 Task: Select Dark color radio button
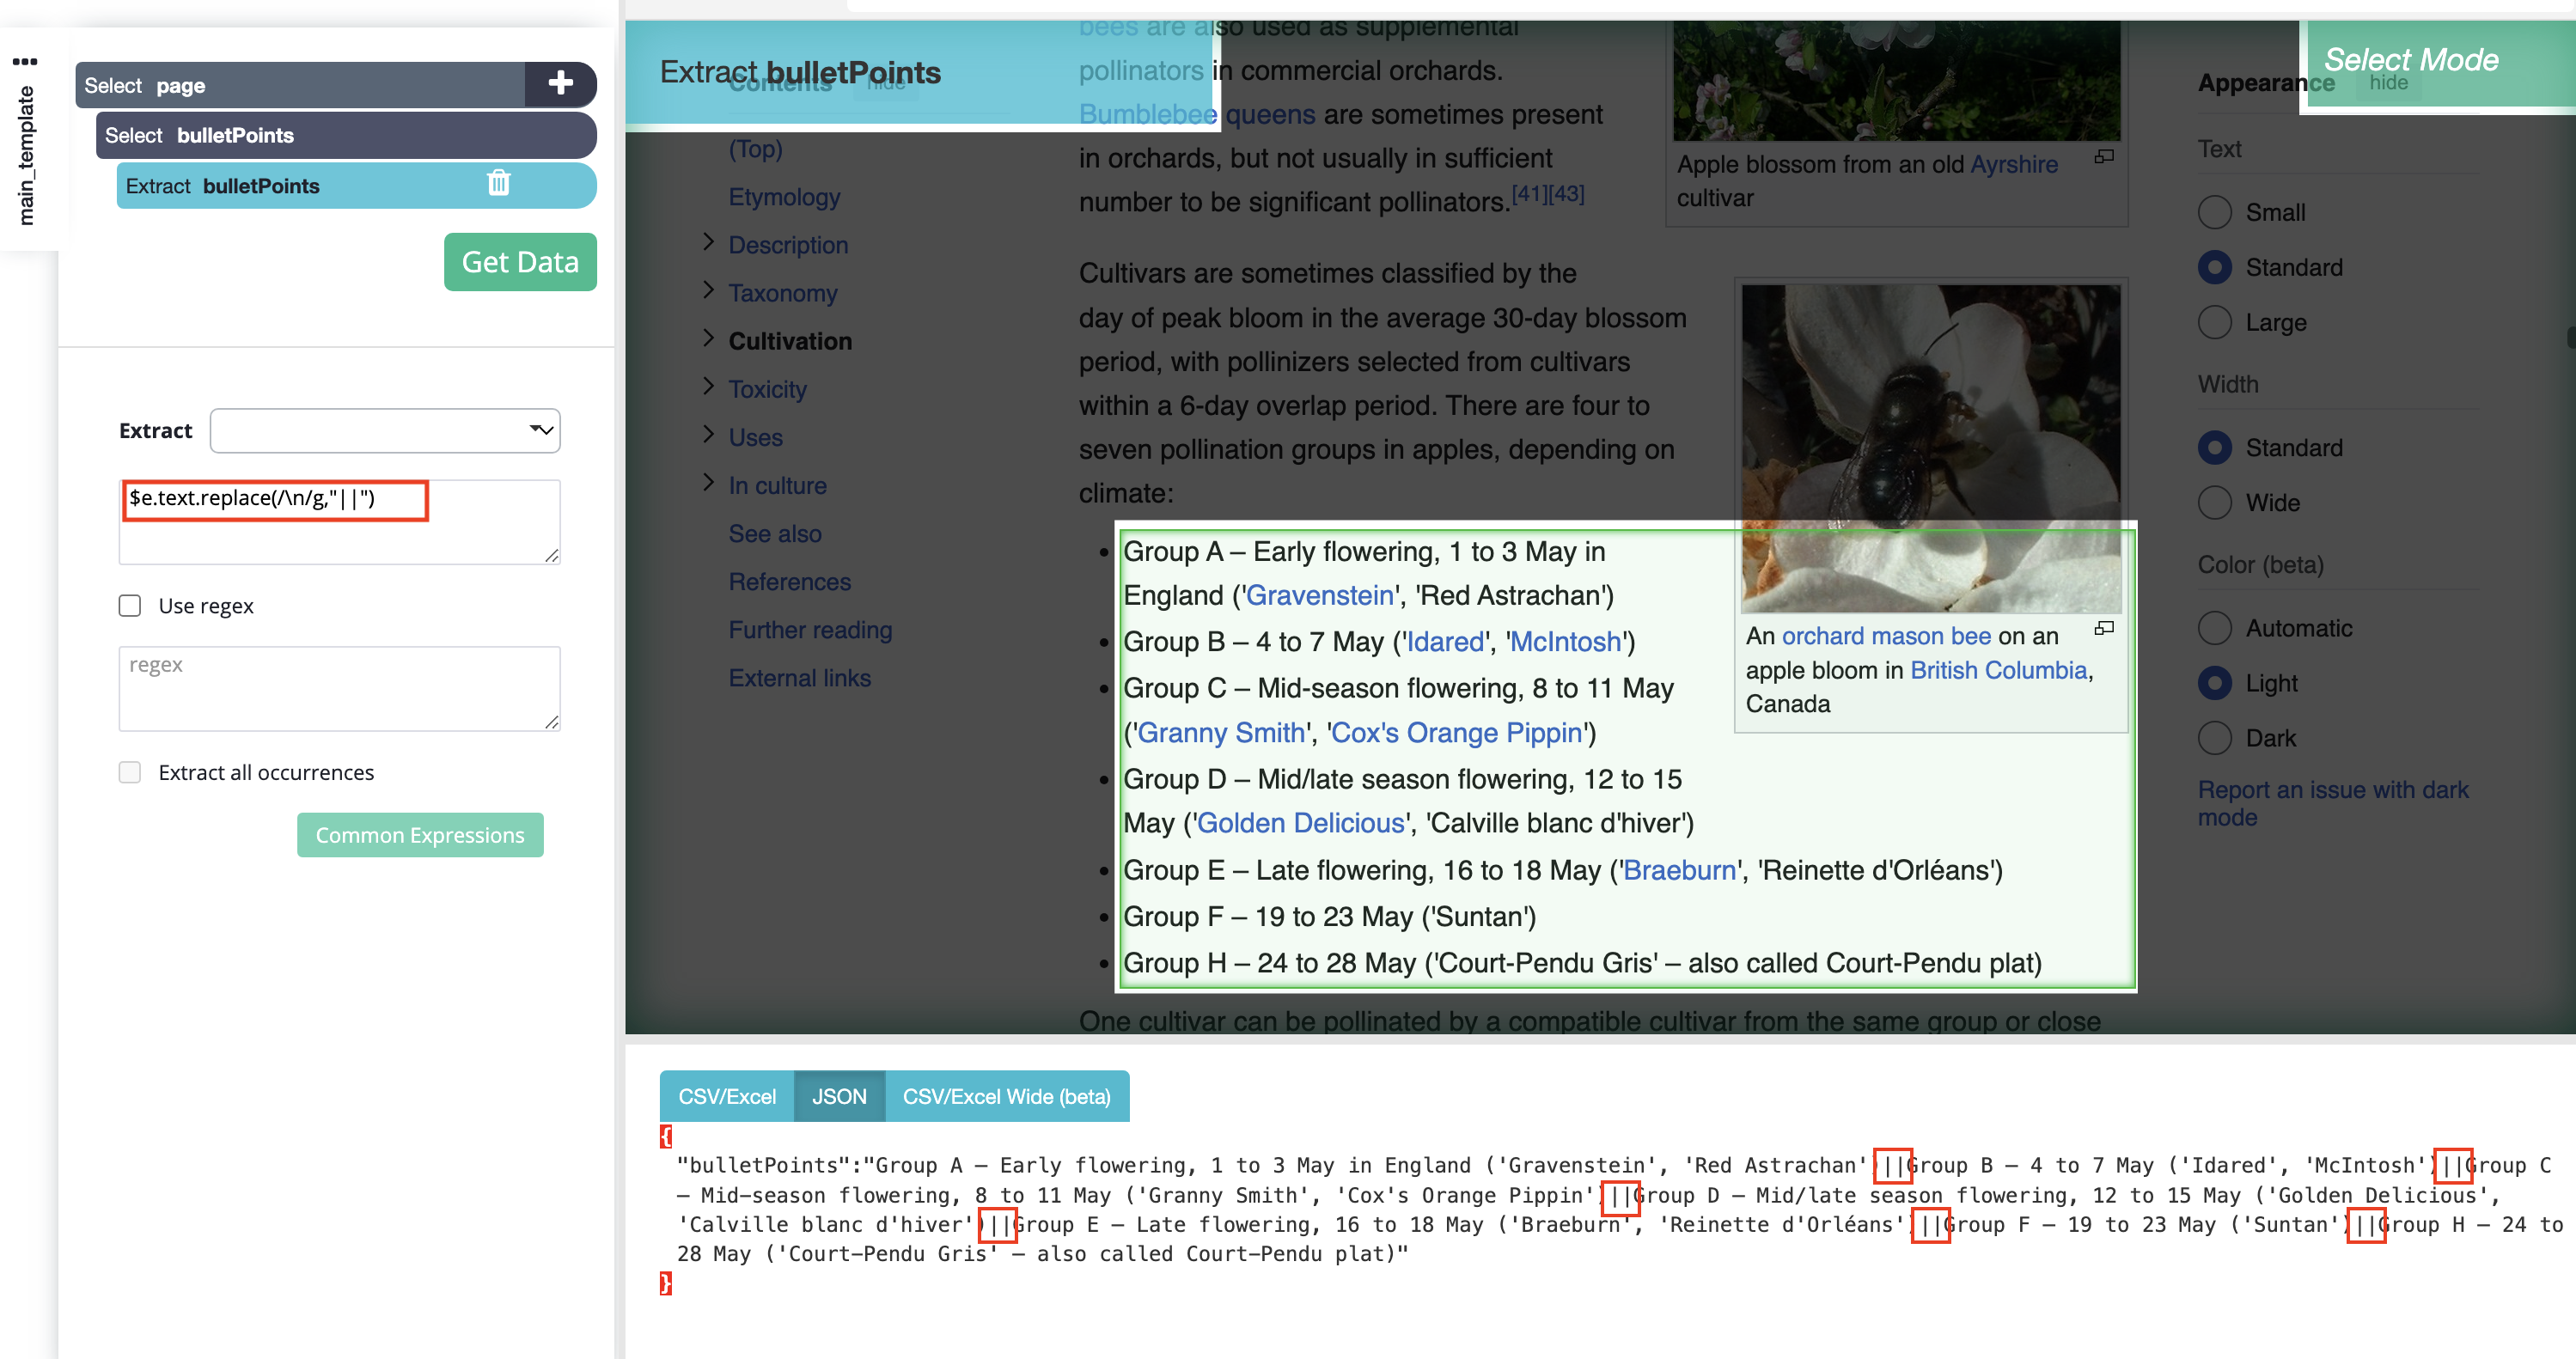2215,738
